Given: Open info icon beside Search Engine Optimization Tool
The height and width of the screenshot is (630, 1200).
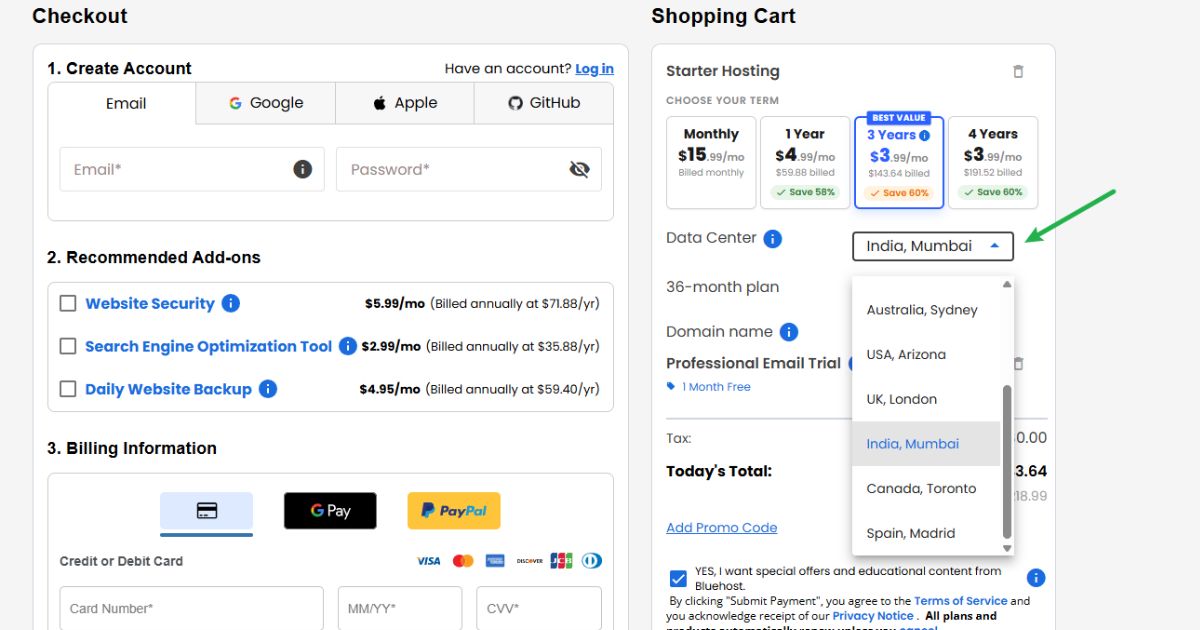Looking at the screenshot, I should [x=348, y=346].
